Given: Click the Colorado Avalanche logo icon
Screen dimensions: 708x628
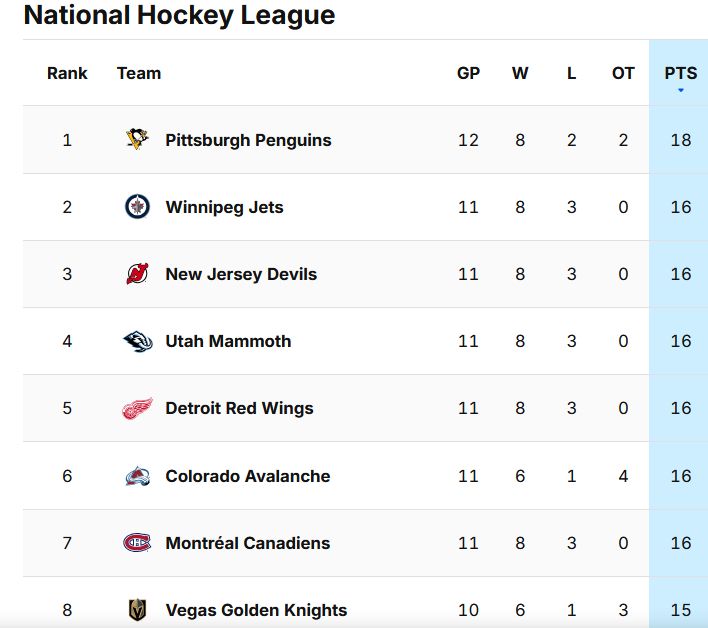Looking at the screenshot, I should point(137,476).
